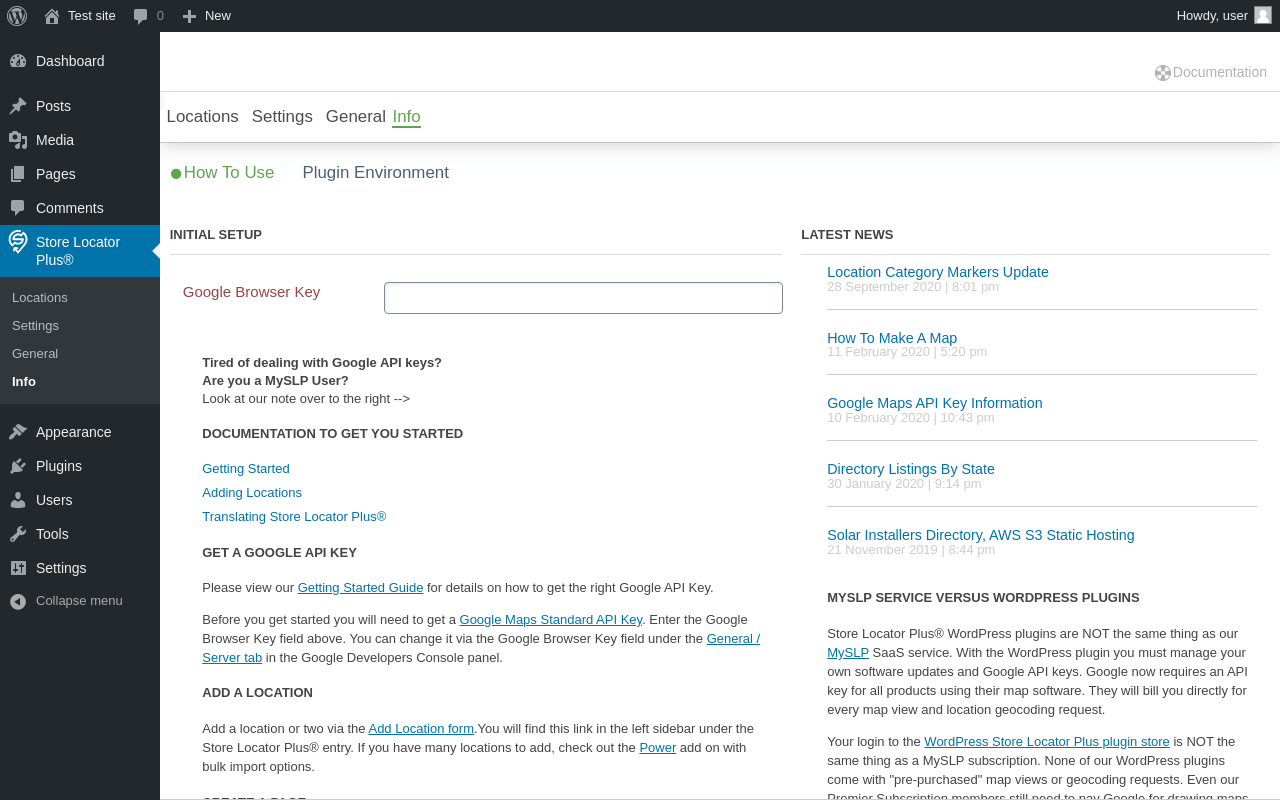
Task: Open the Adding Locations link
Action: 252,493
